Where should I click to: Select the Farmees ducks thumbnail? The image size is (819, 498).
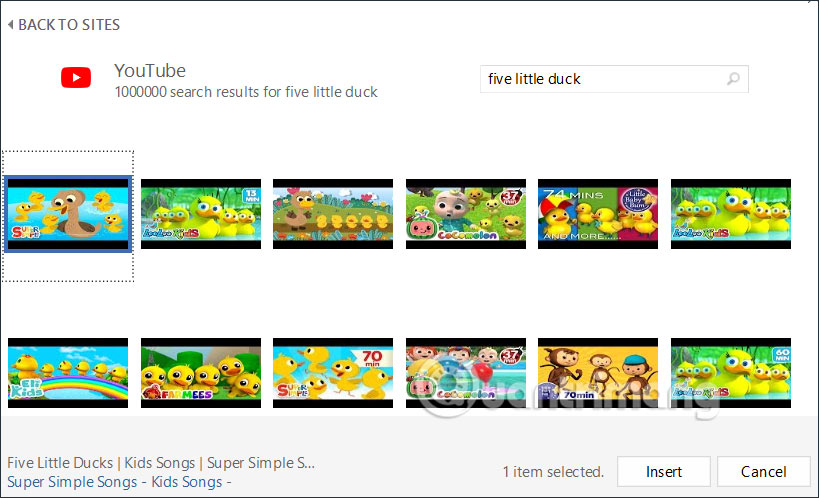coord(201,373)
